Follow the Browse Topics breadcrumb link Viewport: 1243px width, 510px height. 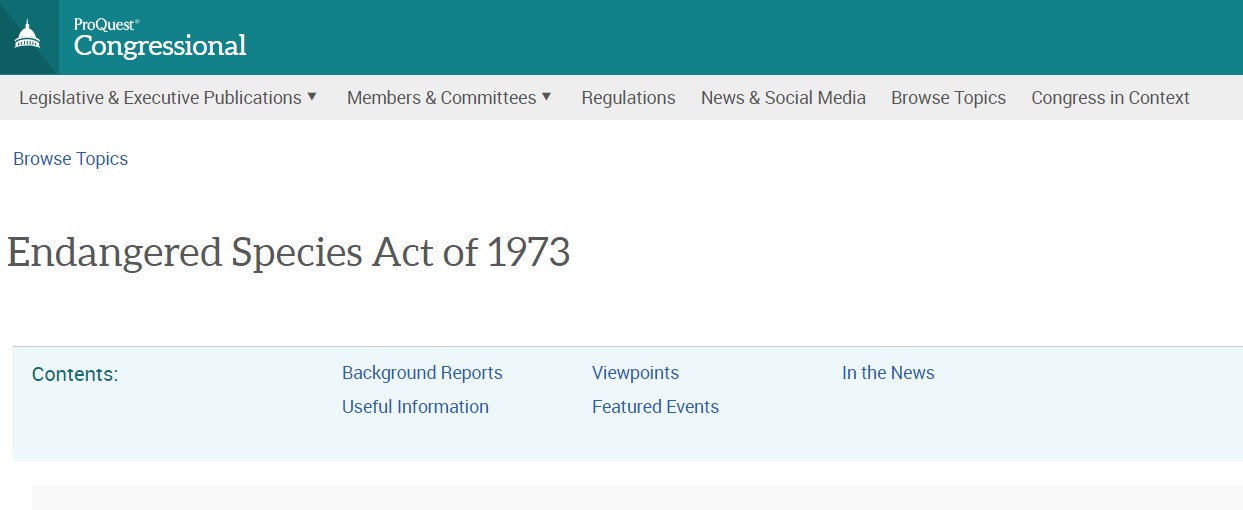coord(70,159)
